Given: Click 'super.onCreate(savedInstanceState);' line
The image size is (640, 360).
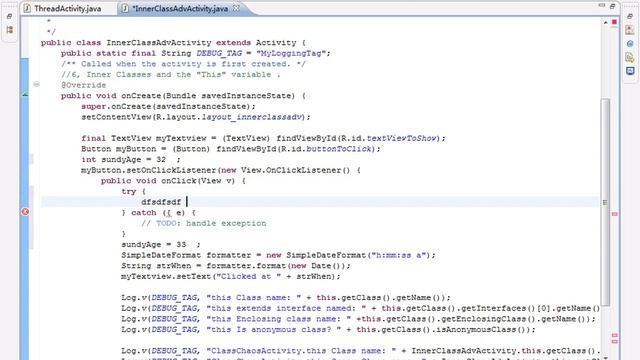Looking at the screenshot, I should pos(168,106).
